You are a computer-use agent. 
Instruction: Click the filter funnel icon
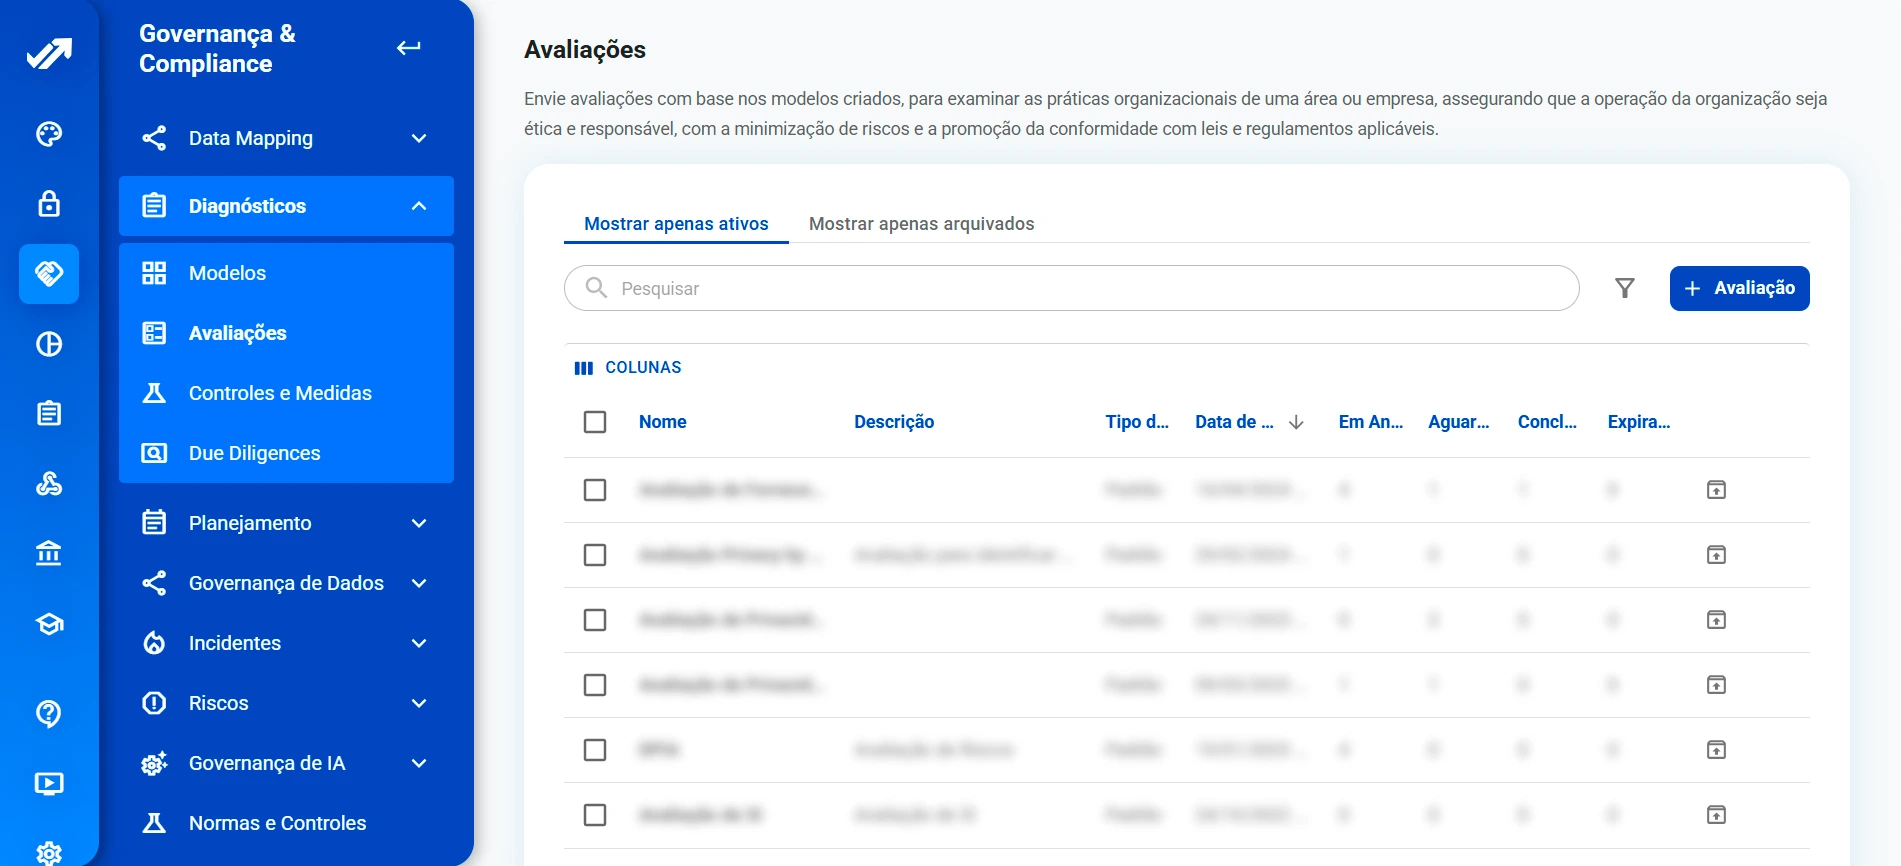(1624, 288)
